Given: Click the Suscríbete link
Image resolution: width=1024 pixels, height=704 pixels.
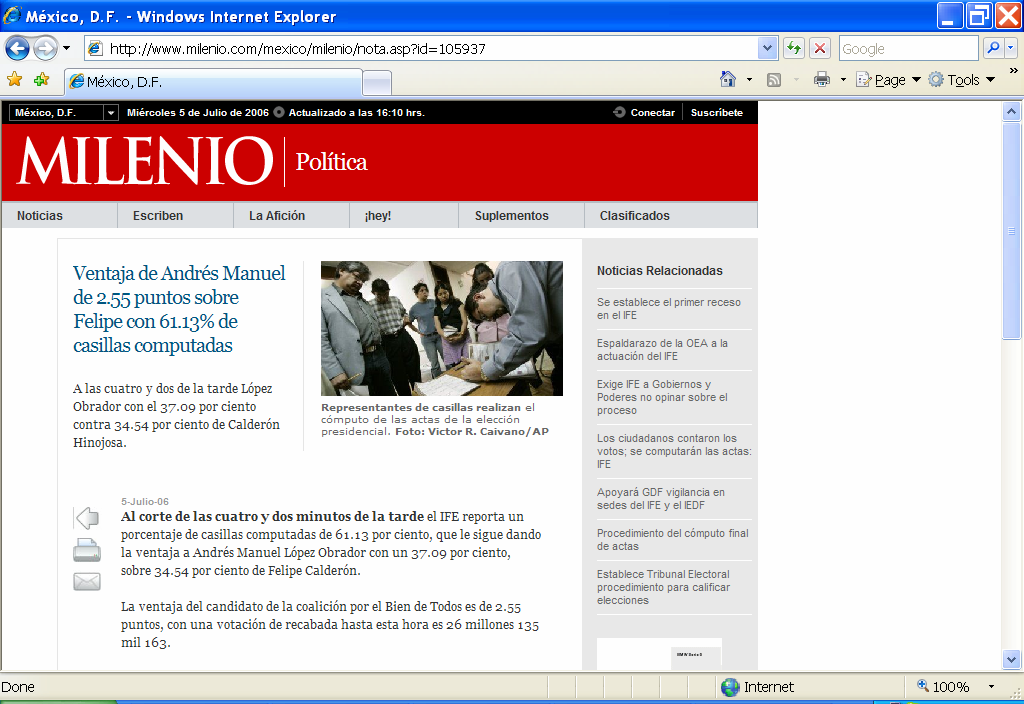Looking at the screenshot, I should [x=716, y=112].
